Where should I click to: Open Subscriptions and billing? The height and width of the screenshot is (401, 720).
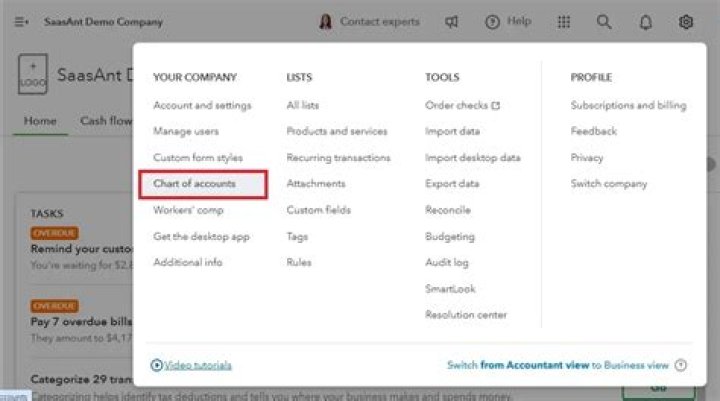tap(628, 105)
